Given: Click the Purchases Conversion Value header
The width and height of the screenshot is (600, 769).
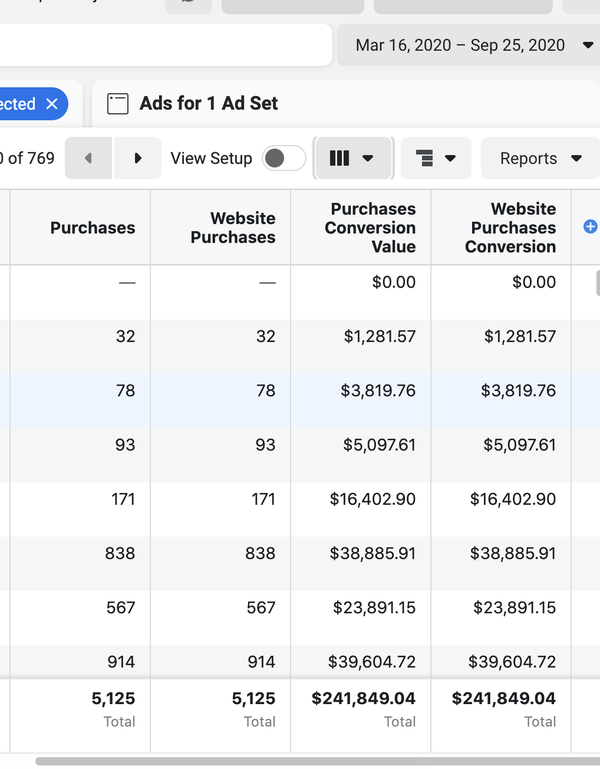Looking at the screenshot, I should [370, 228].
